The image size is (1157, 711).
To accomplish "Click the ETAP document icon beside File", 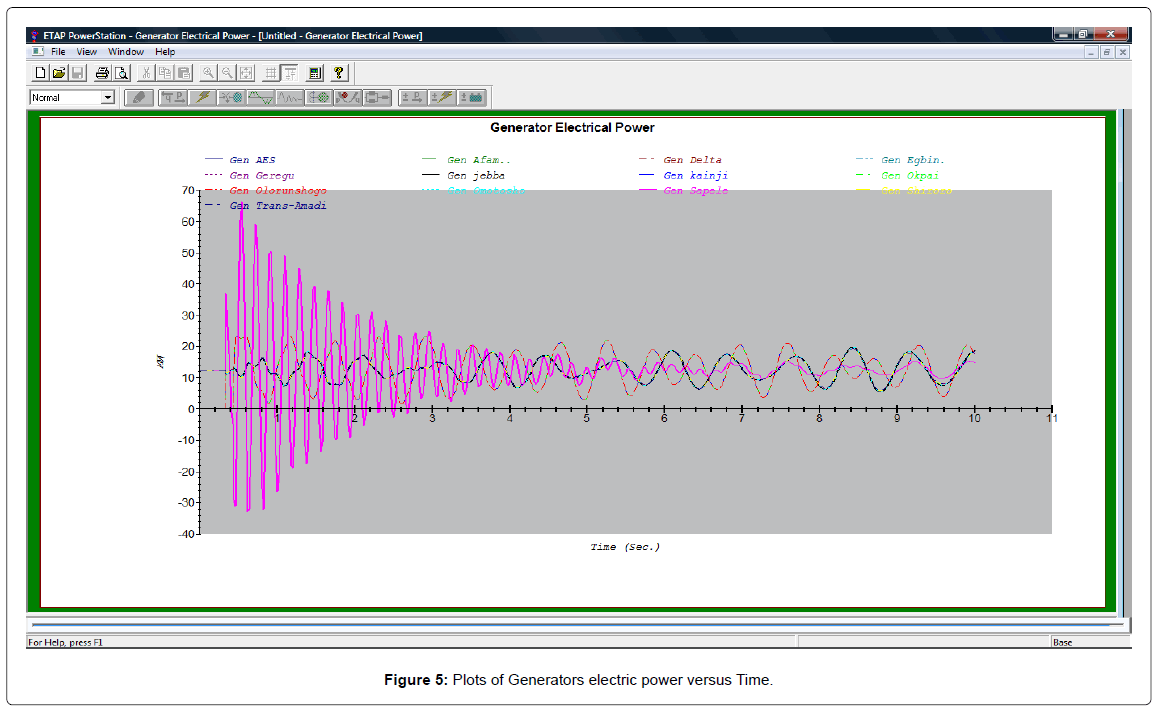I will [38, 52].
